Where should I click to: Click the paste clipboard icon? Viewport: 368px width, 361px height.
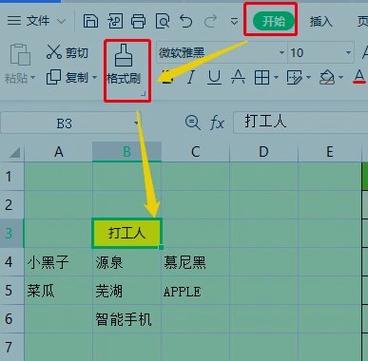click(x=20, y=54)
